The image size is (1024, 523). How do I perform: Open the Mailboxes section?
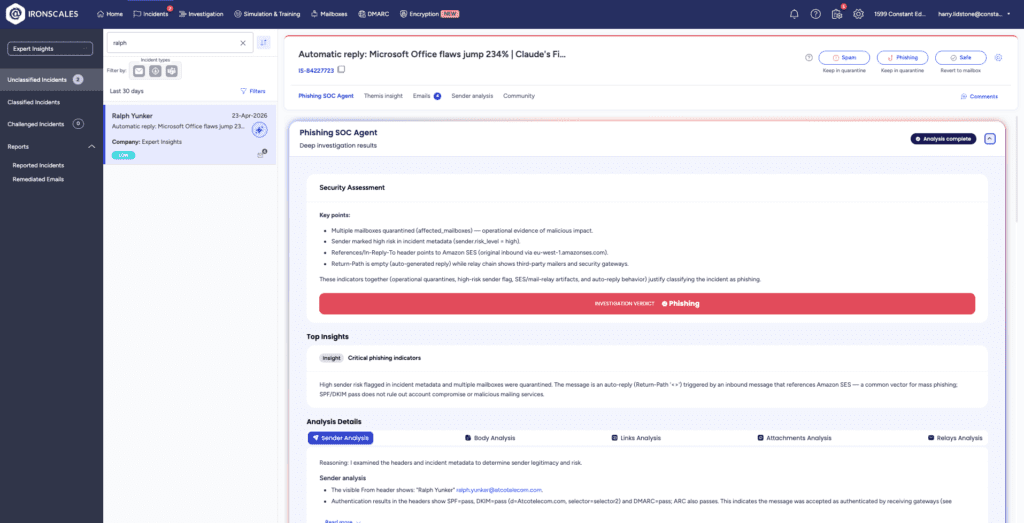[x=329, y=14]
